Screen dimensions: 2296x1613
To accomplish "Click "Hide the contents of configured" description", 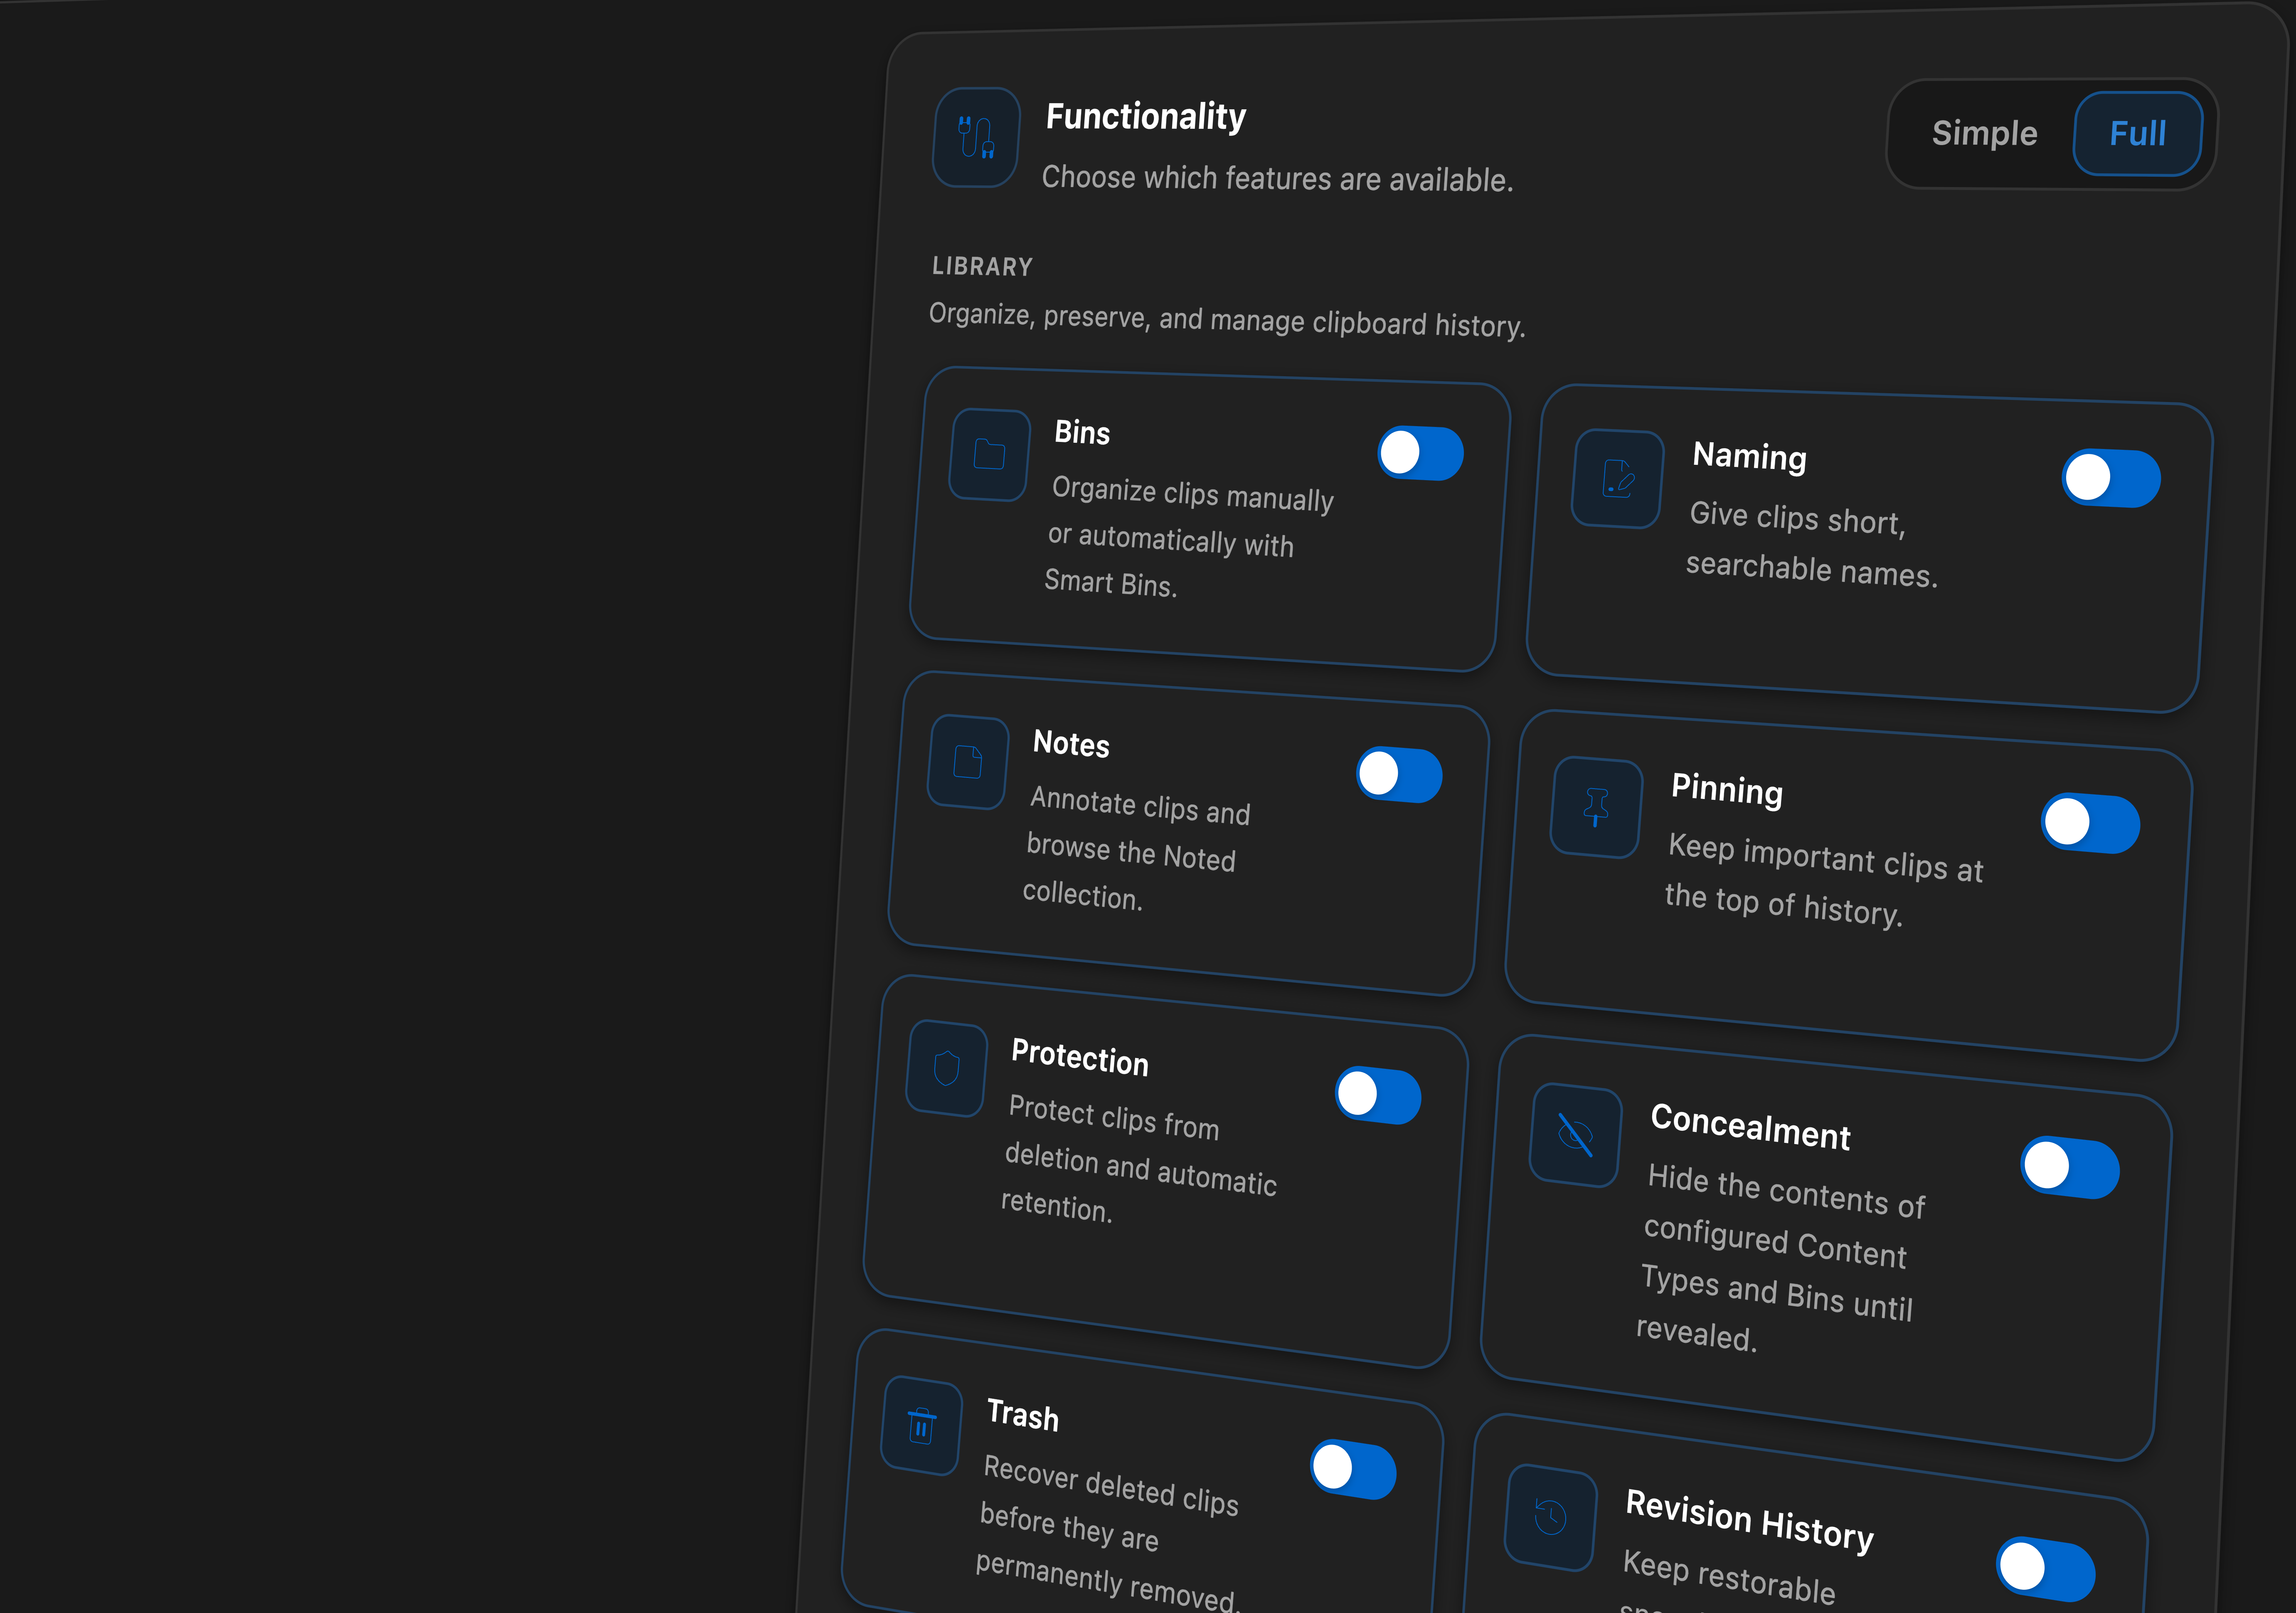I will (1780, 1257).
